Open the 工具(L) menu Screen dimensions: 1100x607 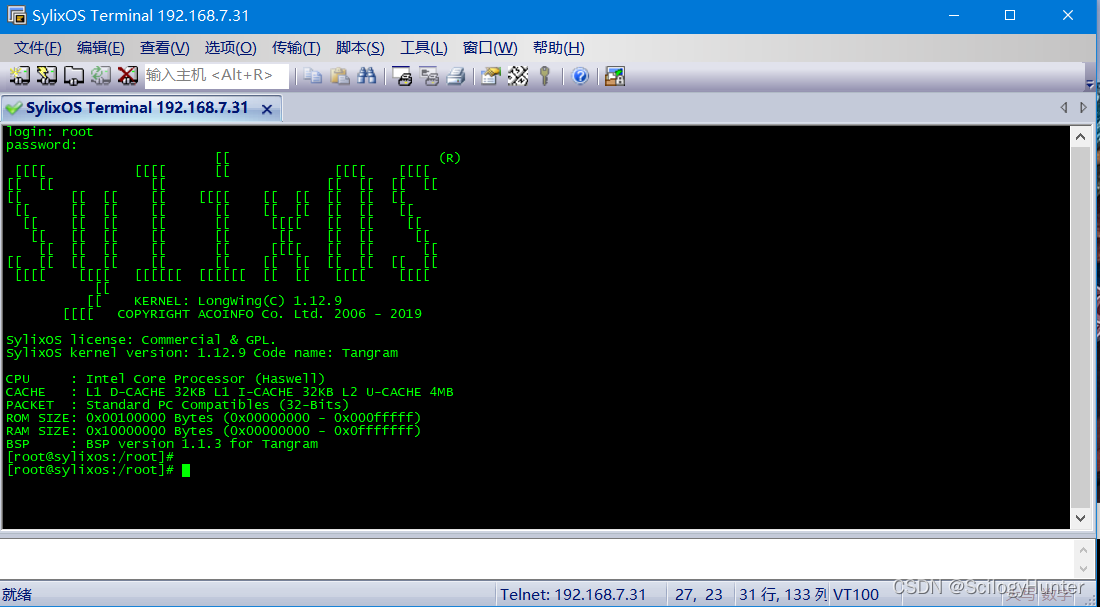click(424, 48)
